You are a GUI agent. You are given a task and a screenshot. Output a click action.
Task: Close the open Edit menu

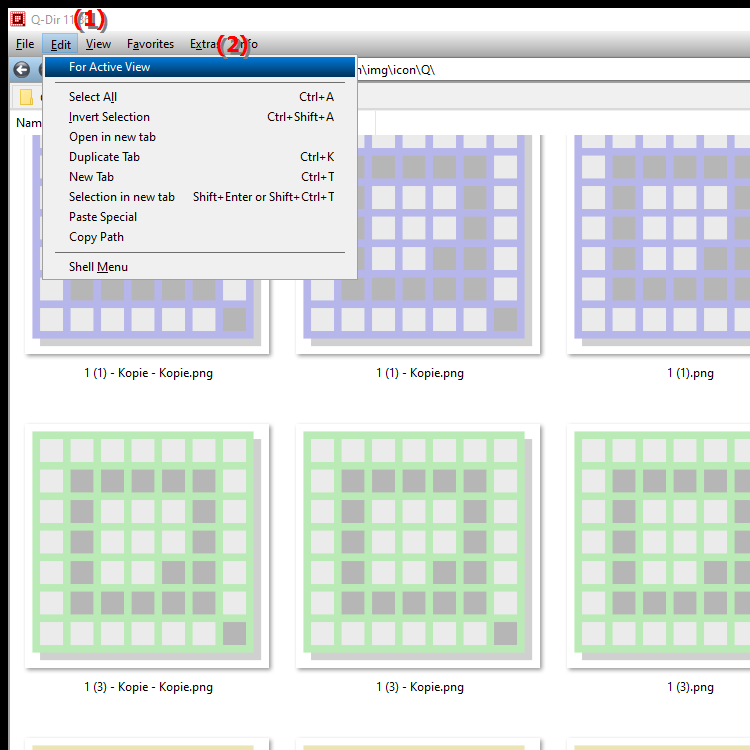coord(61,44)
